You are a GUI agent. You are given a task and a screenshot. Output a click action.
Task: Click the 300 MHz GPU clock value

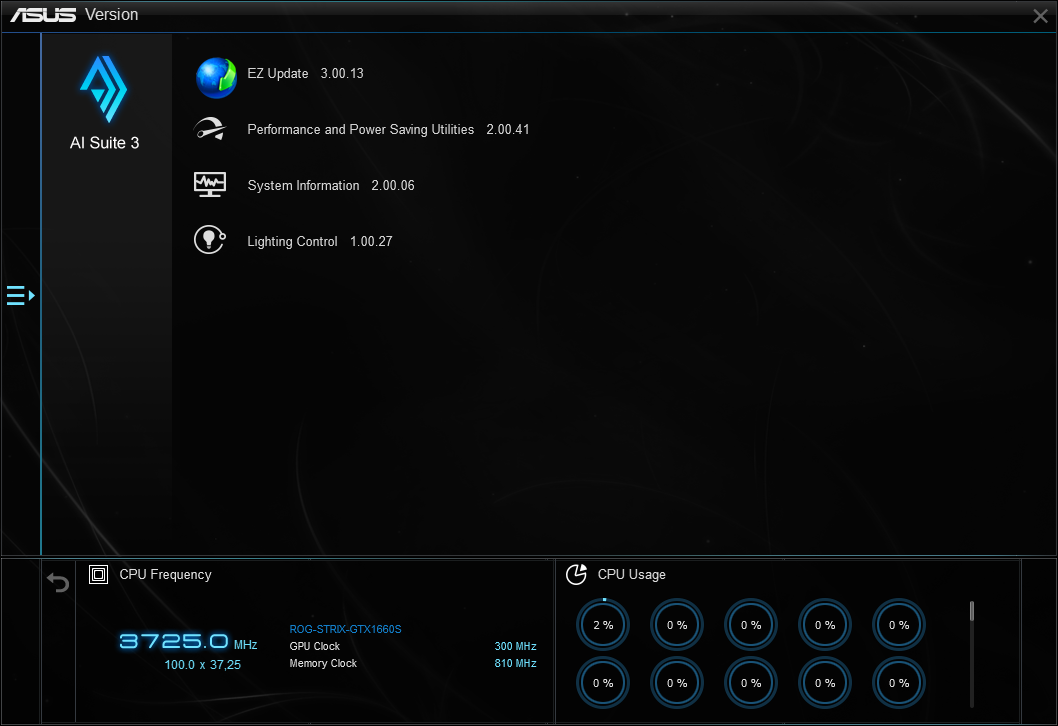516,646
